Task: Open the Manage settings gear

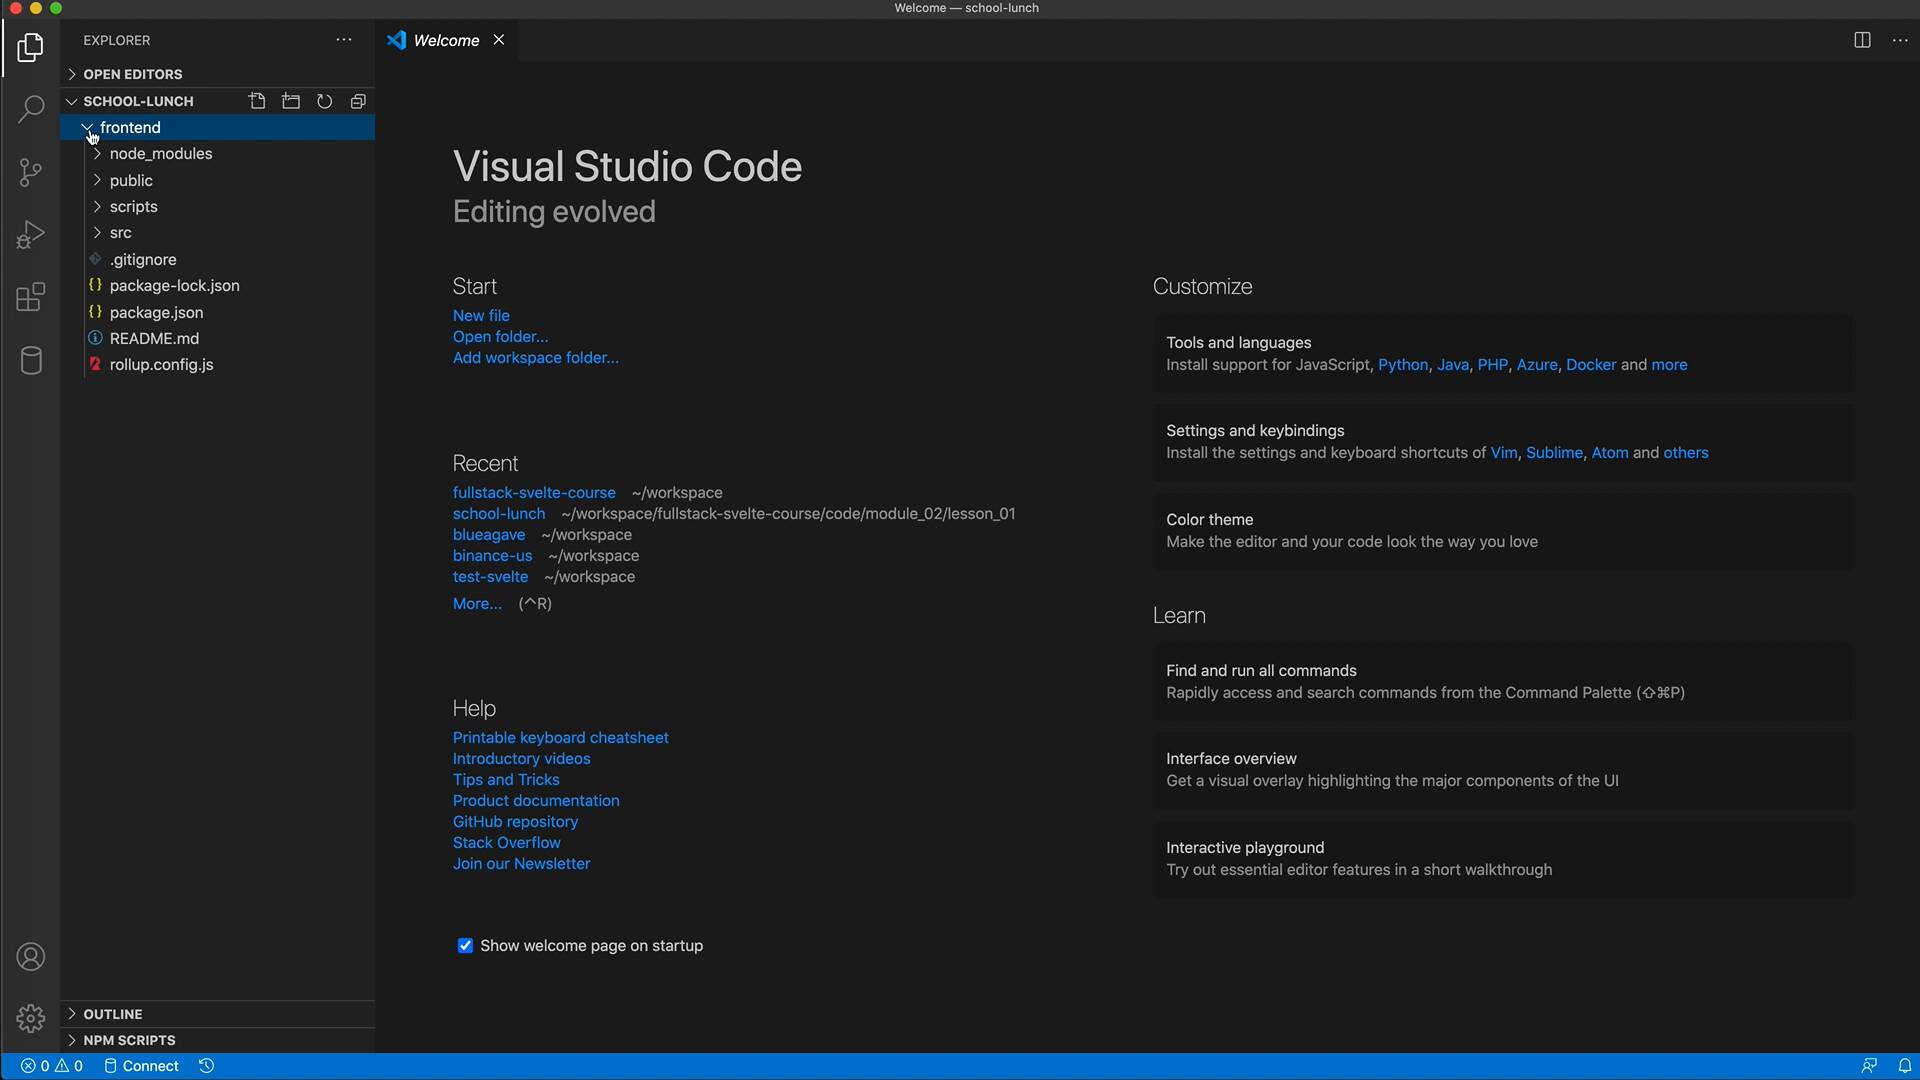Action: point(30,1018)
